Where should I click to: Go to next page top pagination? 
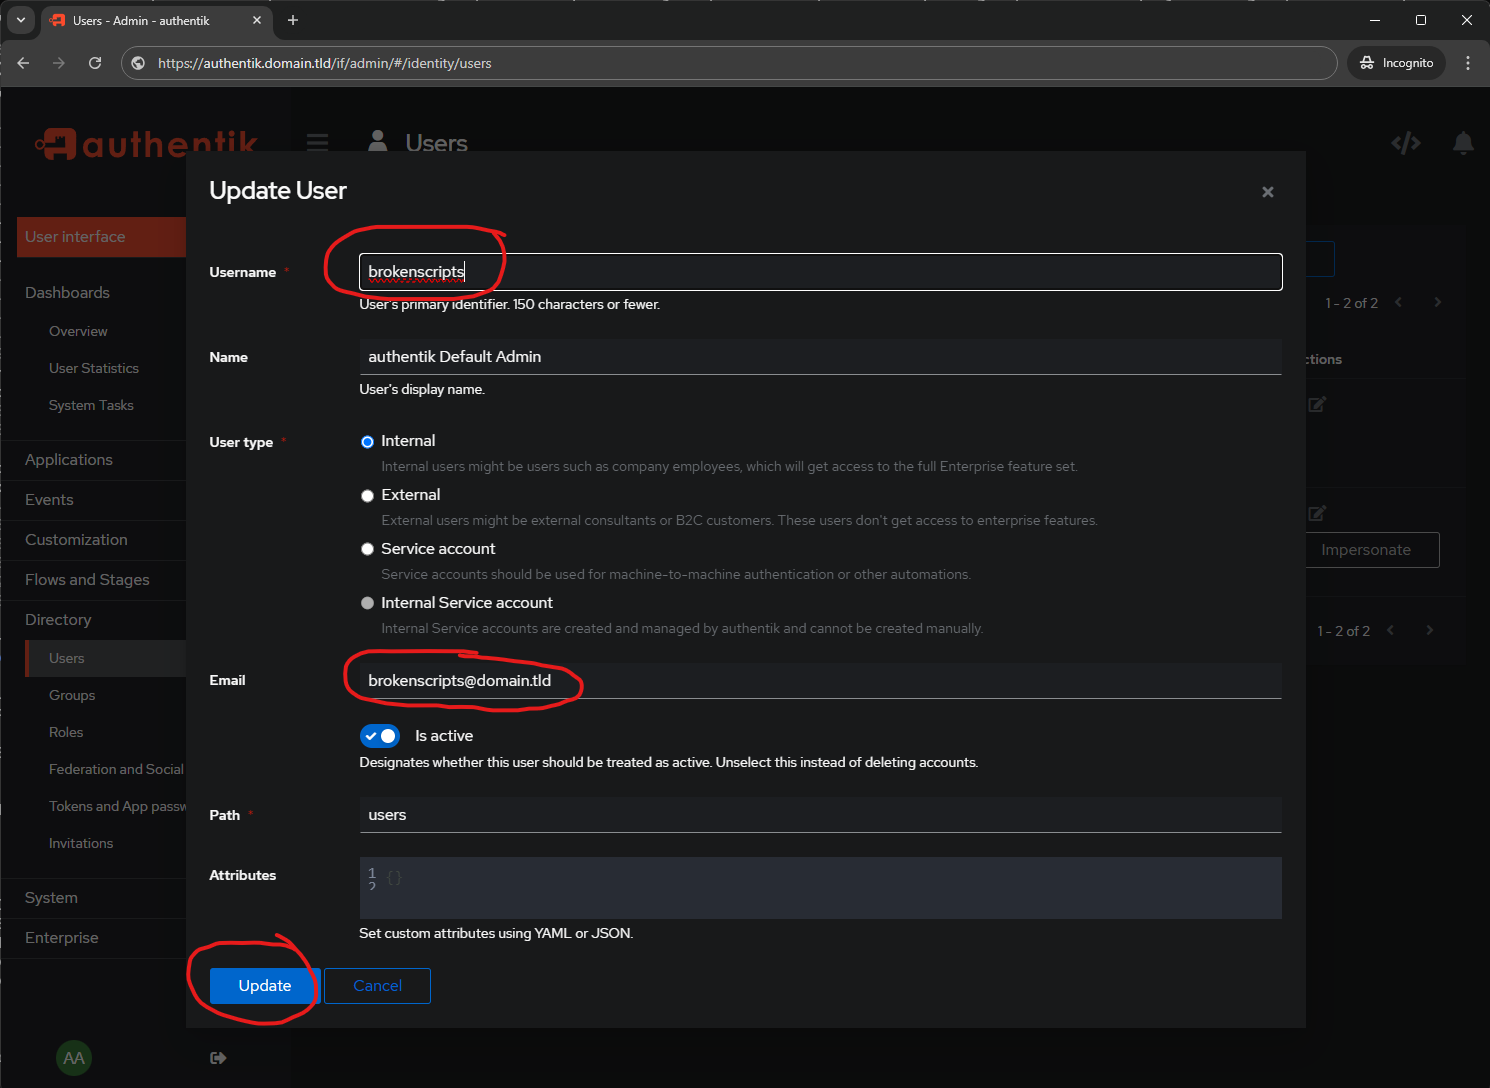1438,303
